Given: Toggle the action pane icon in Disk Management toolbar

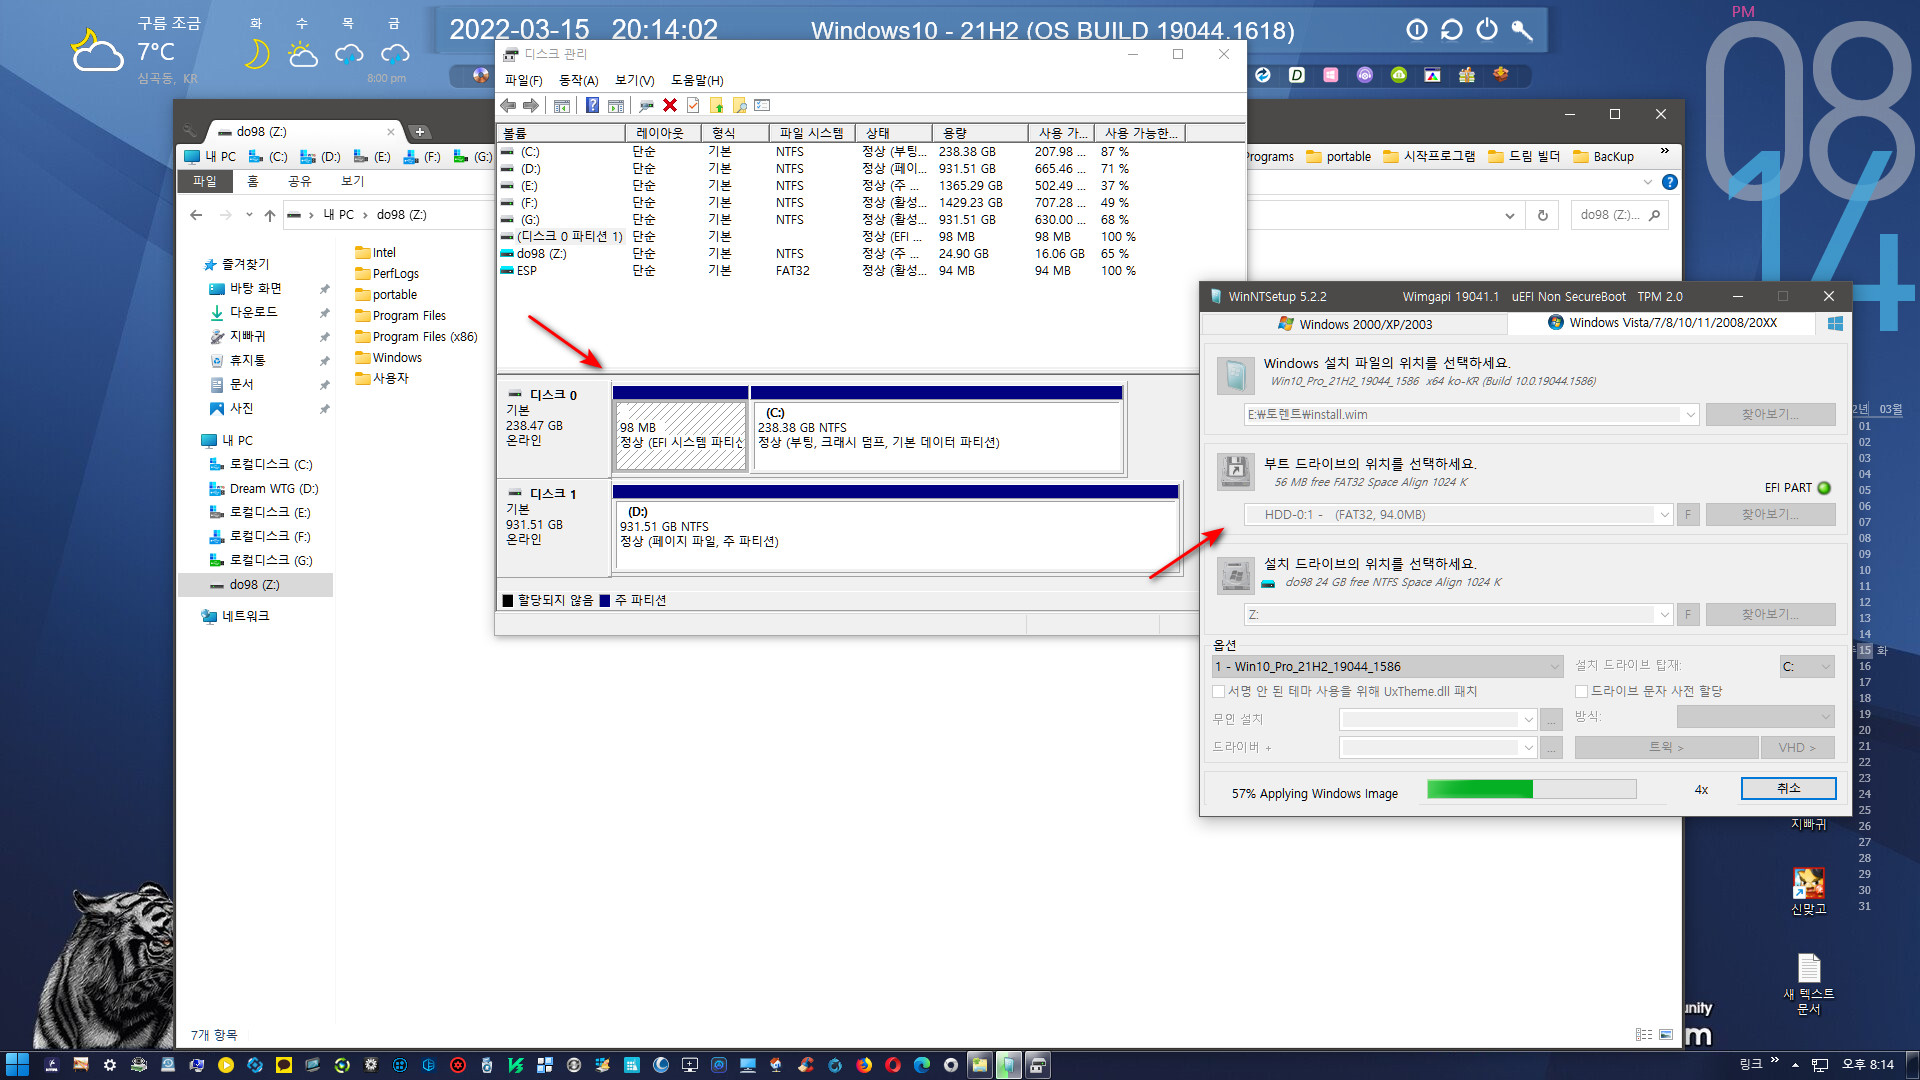Looking at the screenshot, I should coord(616,105).
